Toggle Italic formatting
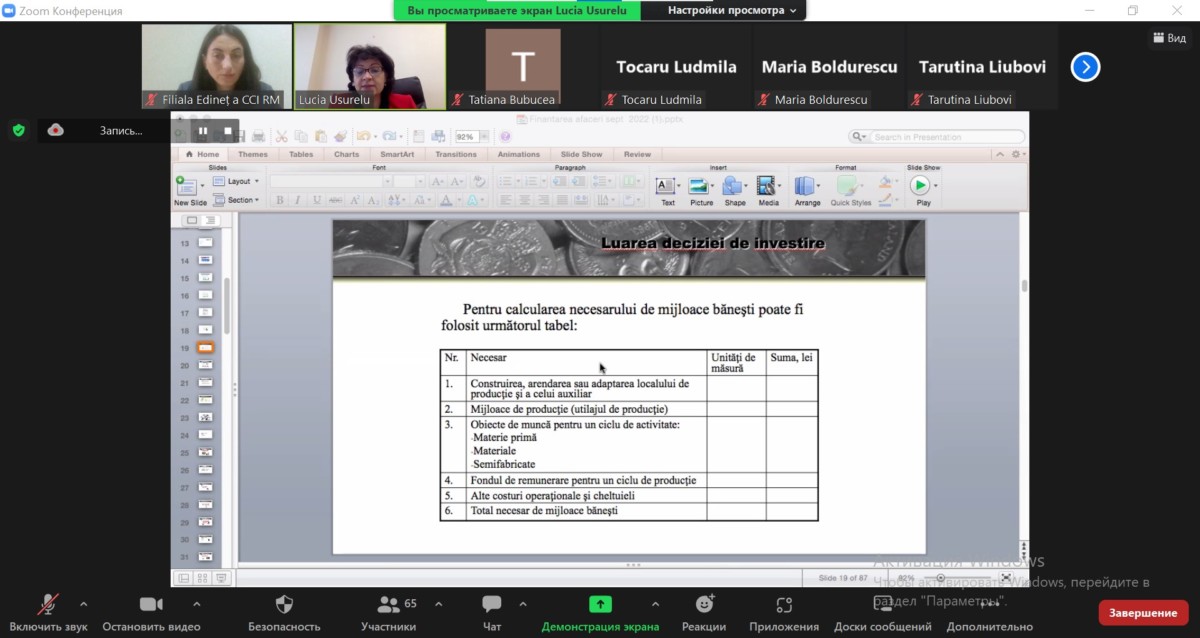This screenshot has height=638, width=1200. (299, 200)
